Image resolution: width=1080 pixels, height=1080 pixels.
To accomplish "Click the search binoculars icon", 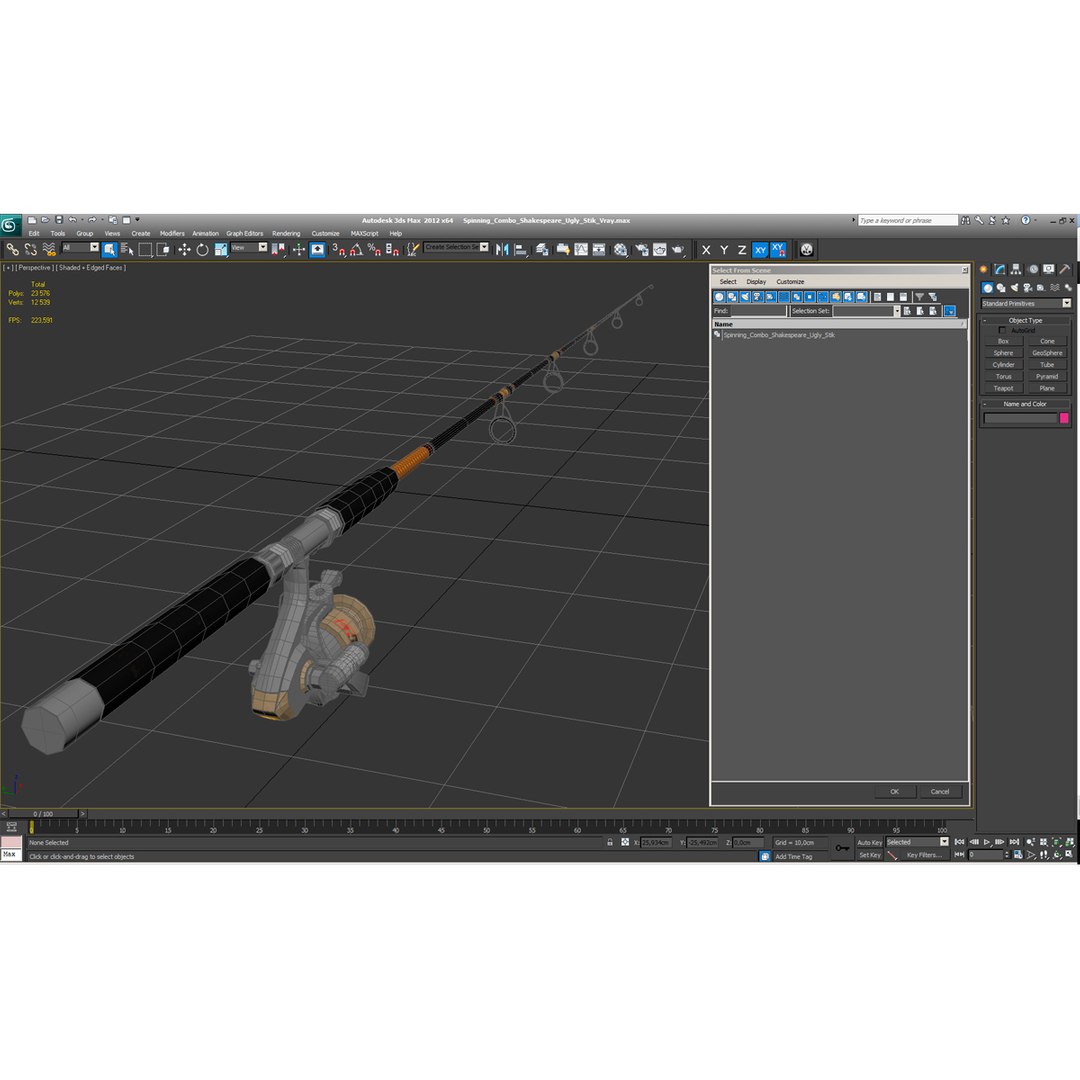I will point(966,220).
